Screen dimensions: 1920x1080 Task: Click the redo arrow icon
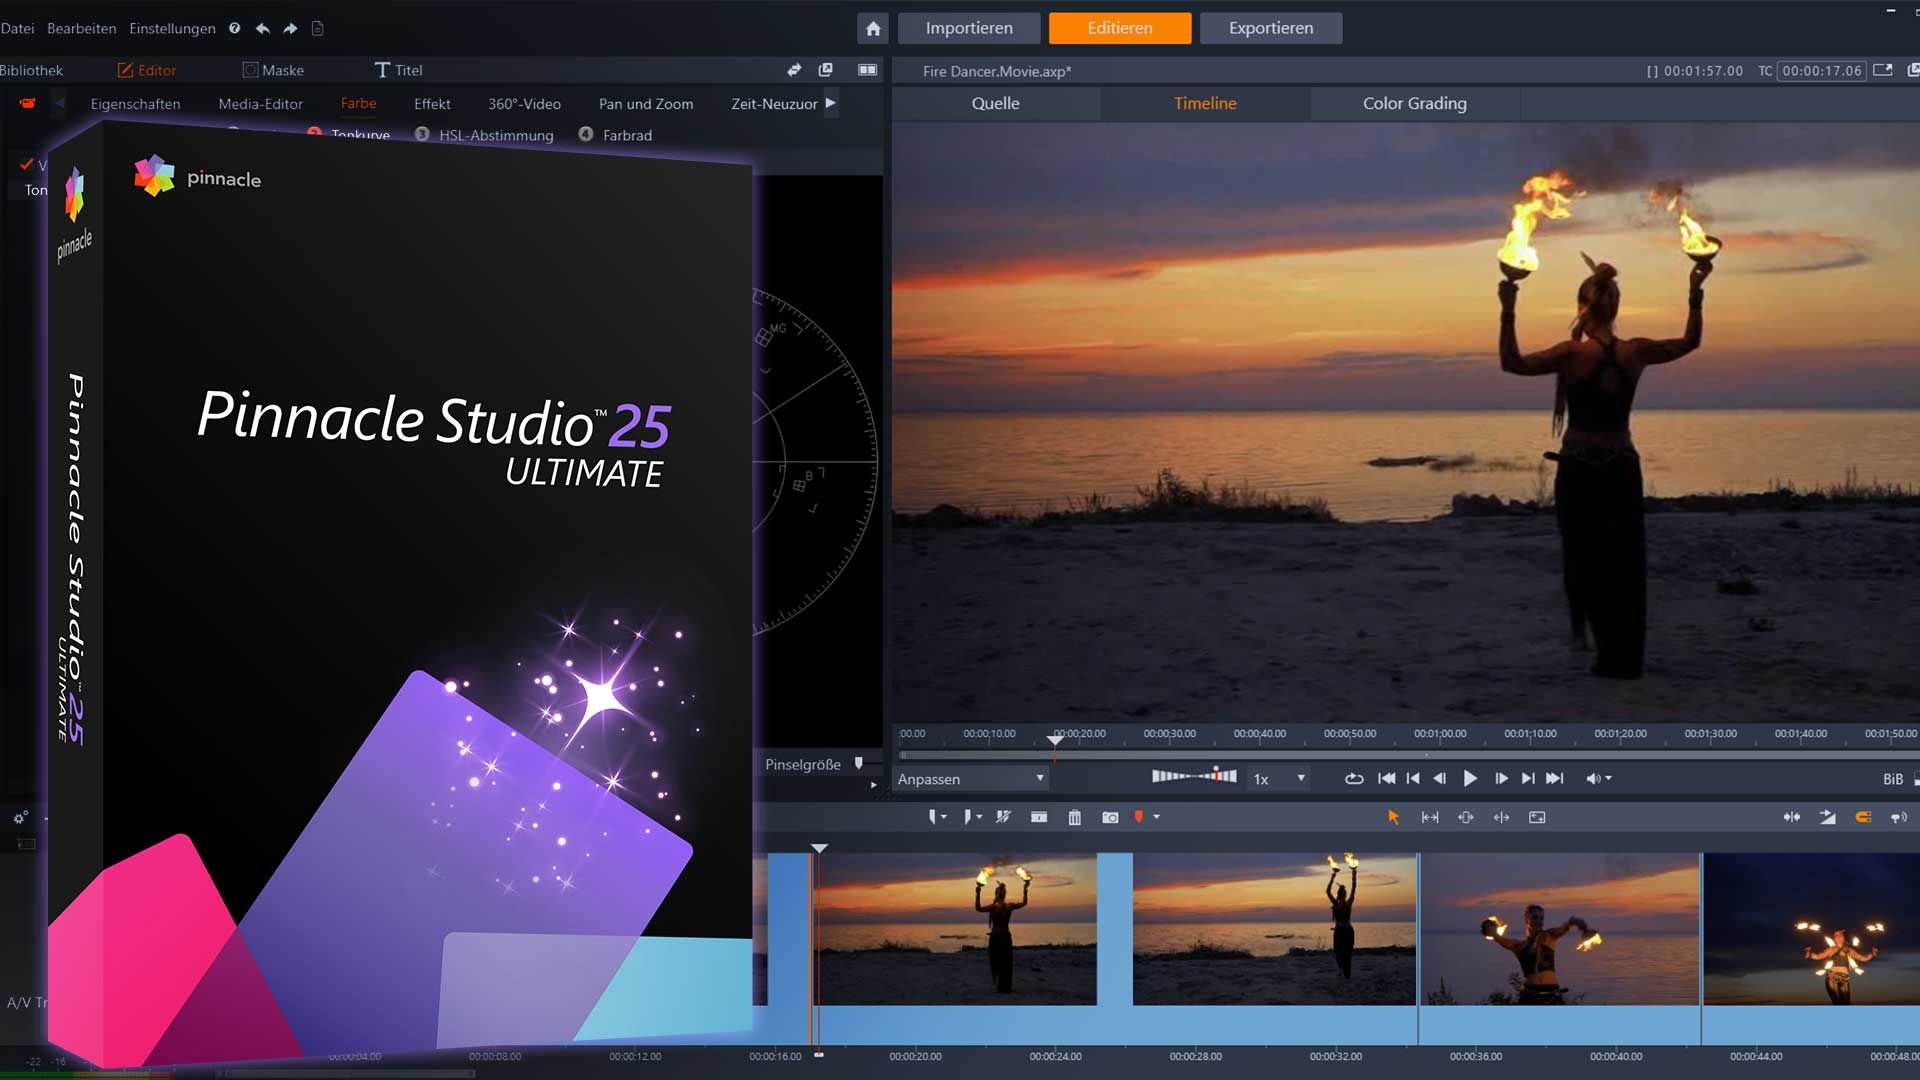click(290, 28)
